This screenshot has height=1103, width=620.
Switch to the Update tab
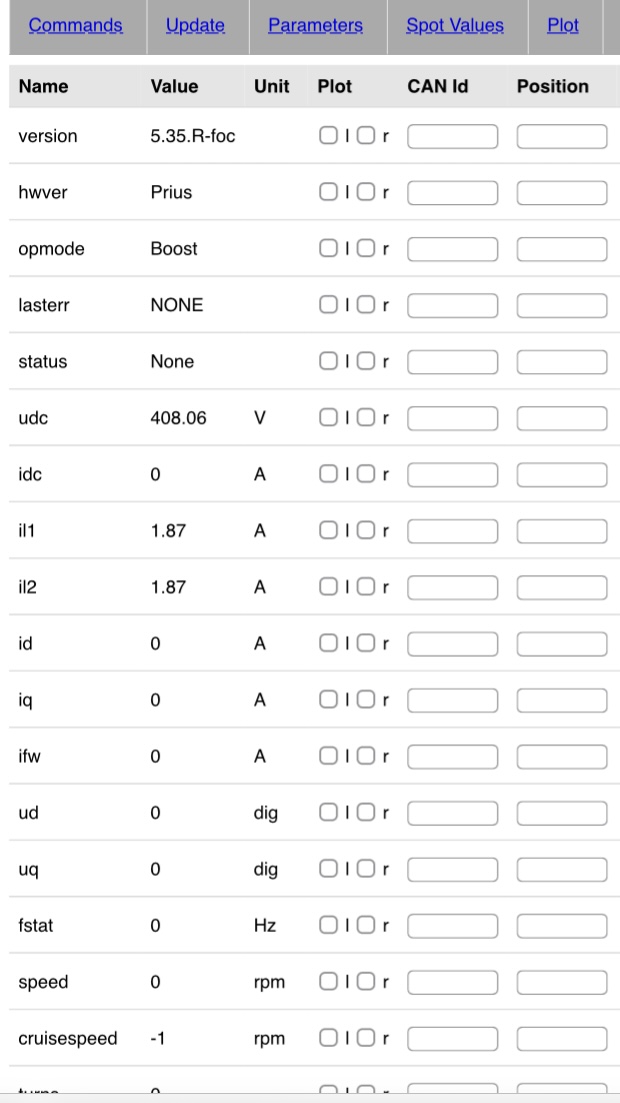[x=195, y=26]
